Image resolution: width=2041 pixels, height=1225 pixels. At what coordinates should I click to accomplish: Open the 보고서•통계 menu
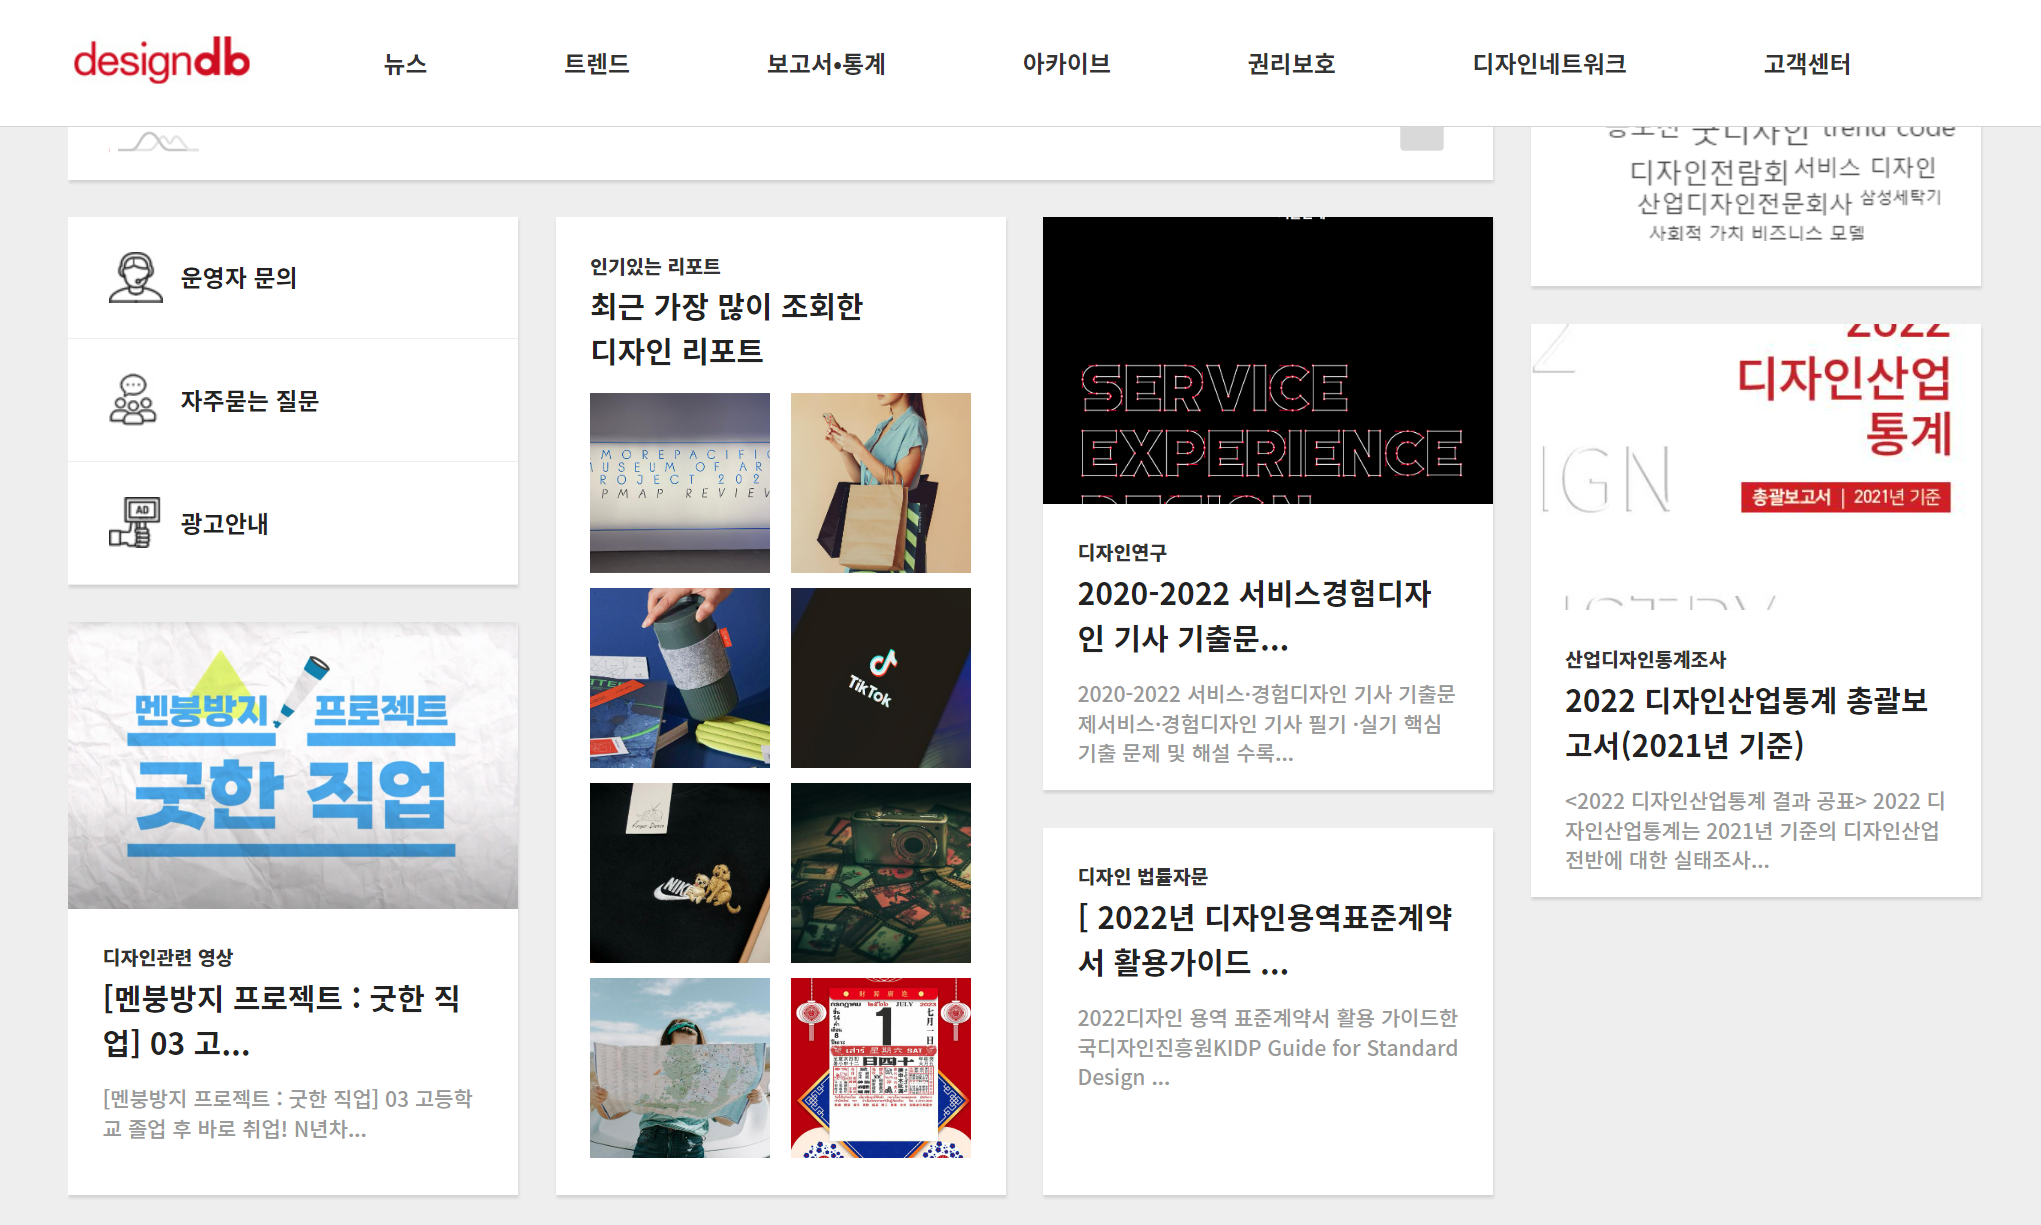click(x=826, y=64)
